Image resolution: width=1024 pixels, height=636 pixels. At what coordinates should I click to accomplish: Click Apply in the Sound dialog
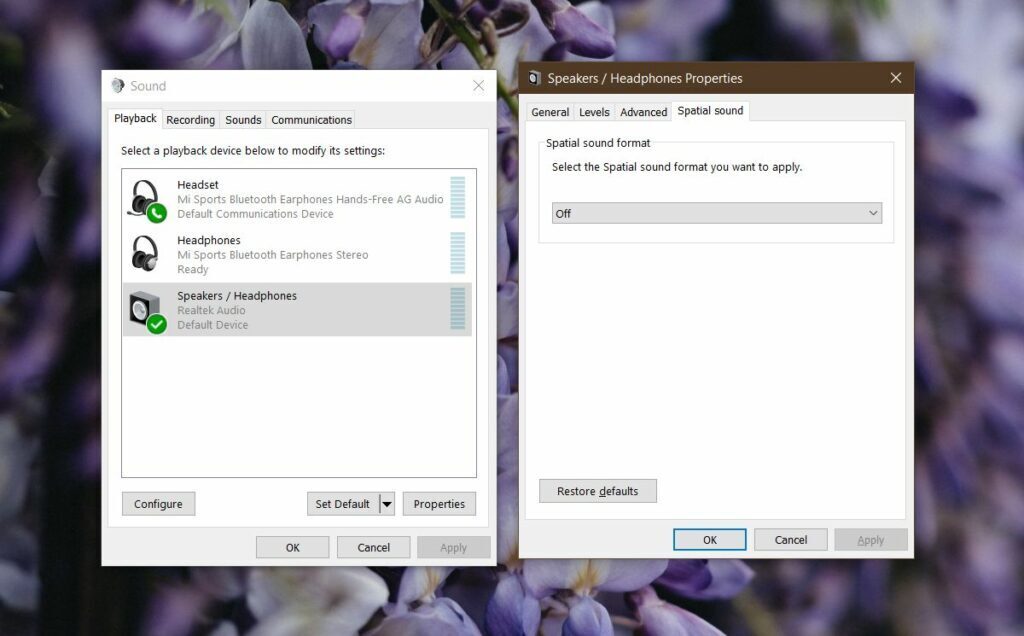click(454, 546)
